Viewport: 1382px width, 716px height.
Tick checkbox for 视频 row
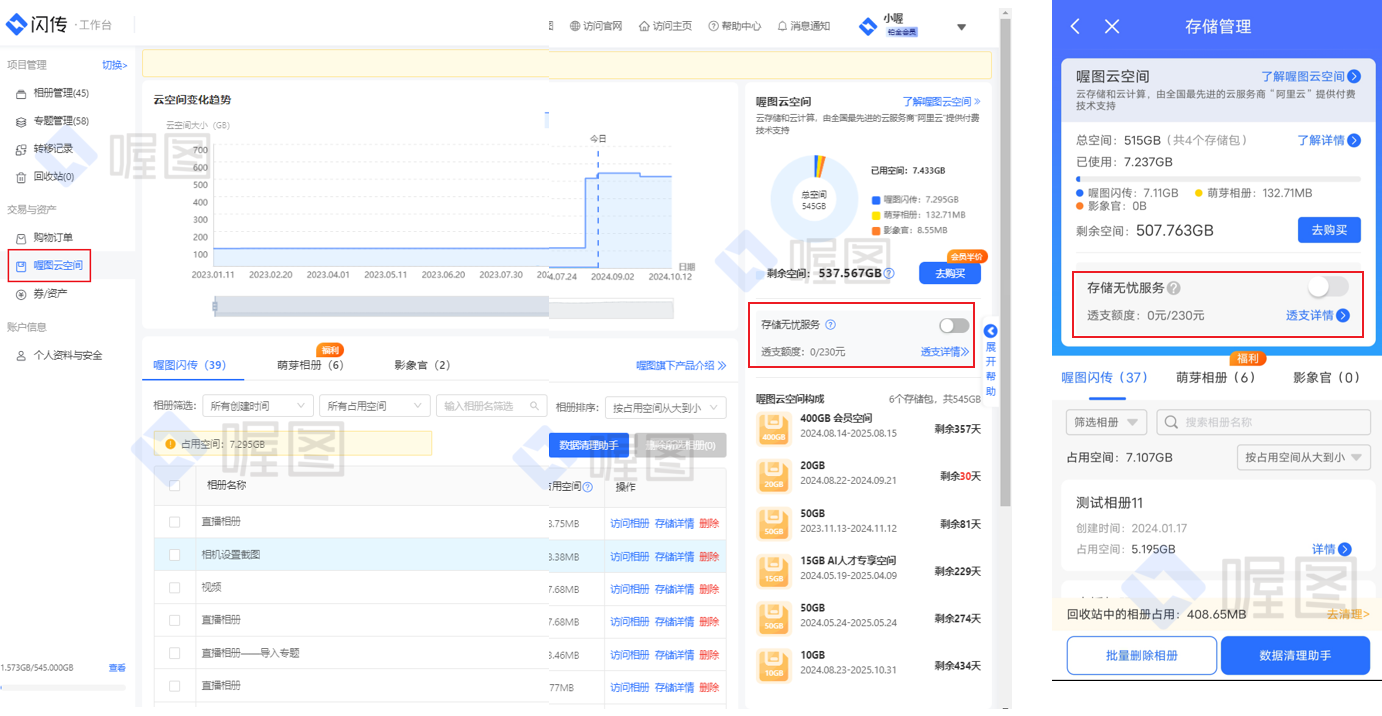tap(175, 588)
